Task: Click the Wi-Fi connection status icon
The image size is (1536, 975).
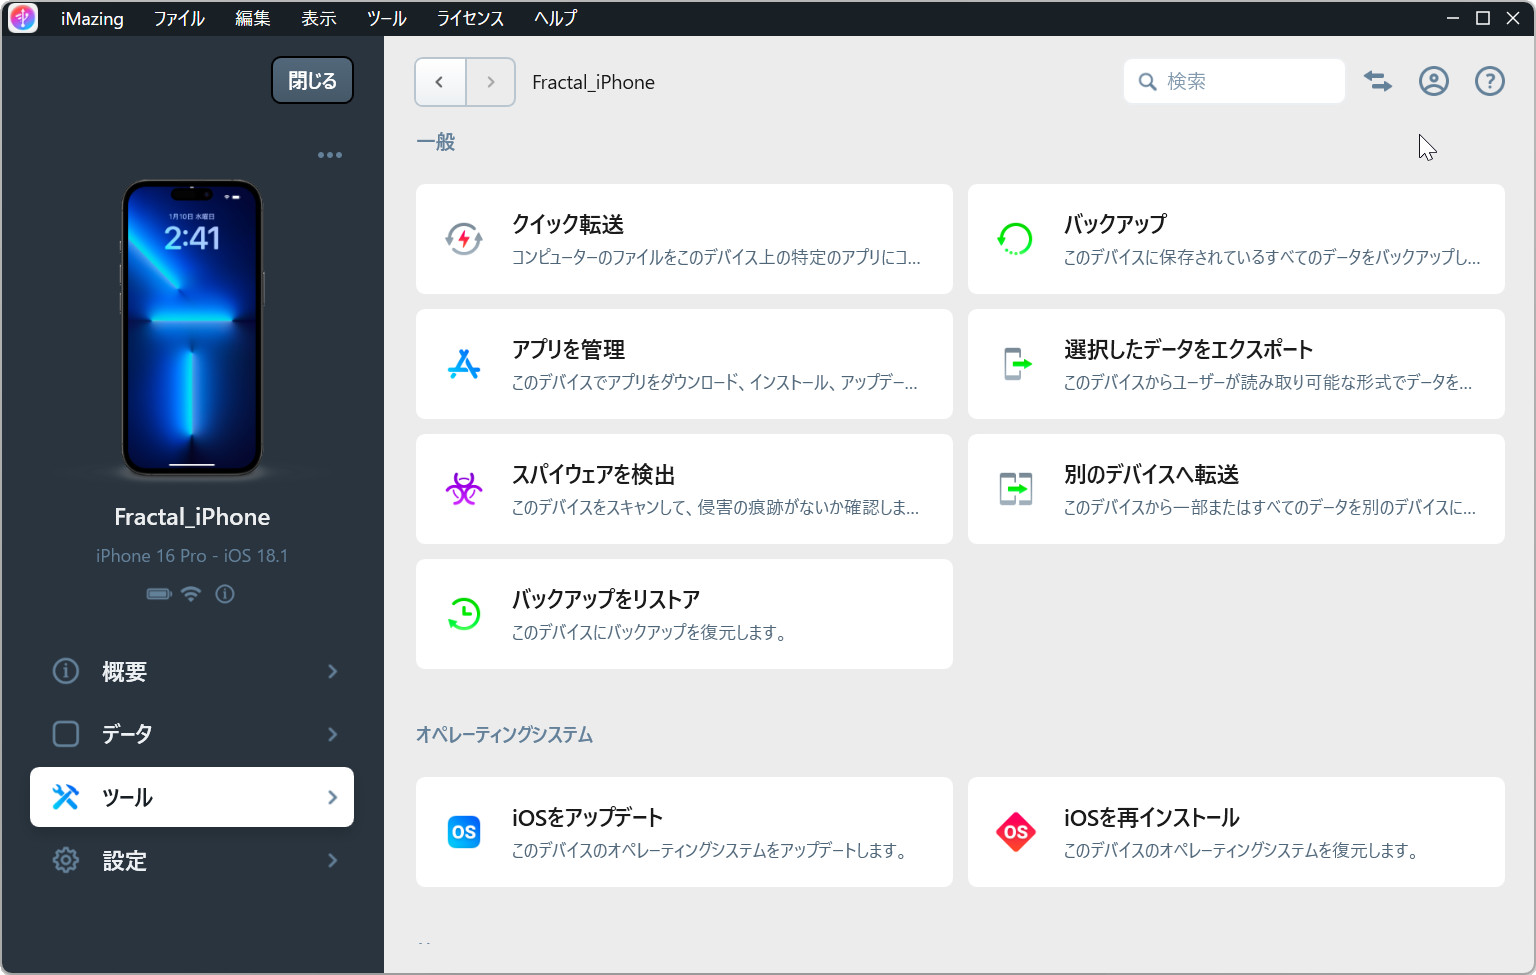Action: tap(191, 594)
